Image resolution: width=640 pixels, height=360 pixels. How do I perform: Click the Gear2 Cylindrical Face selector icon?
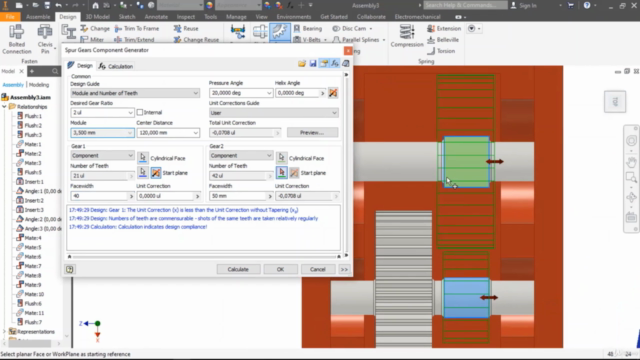point(281,158)
